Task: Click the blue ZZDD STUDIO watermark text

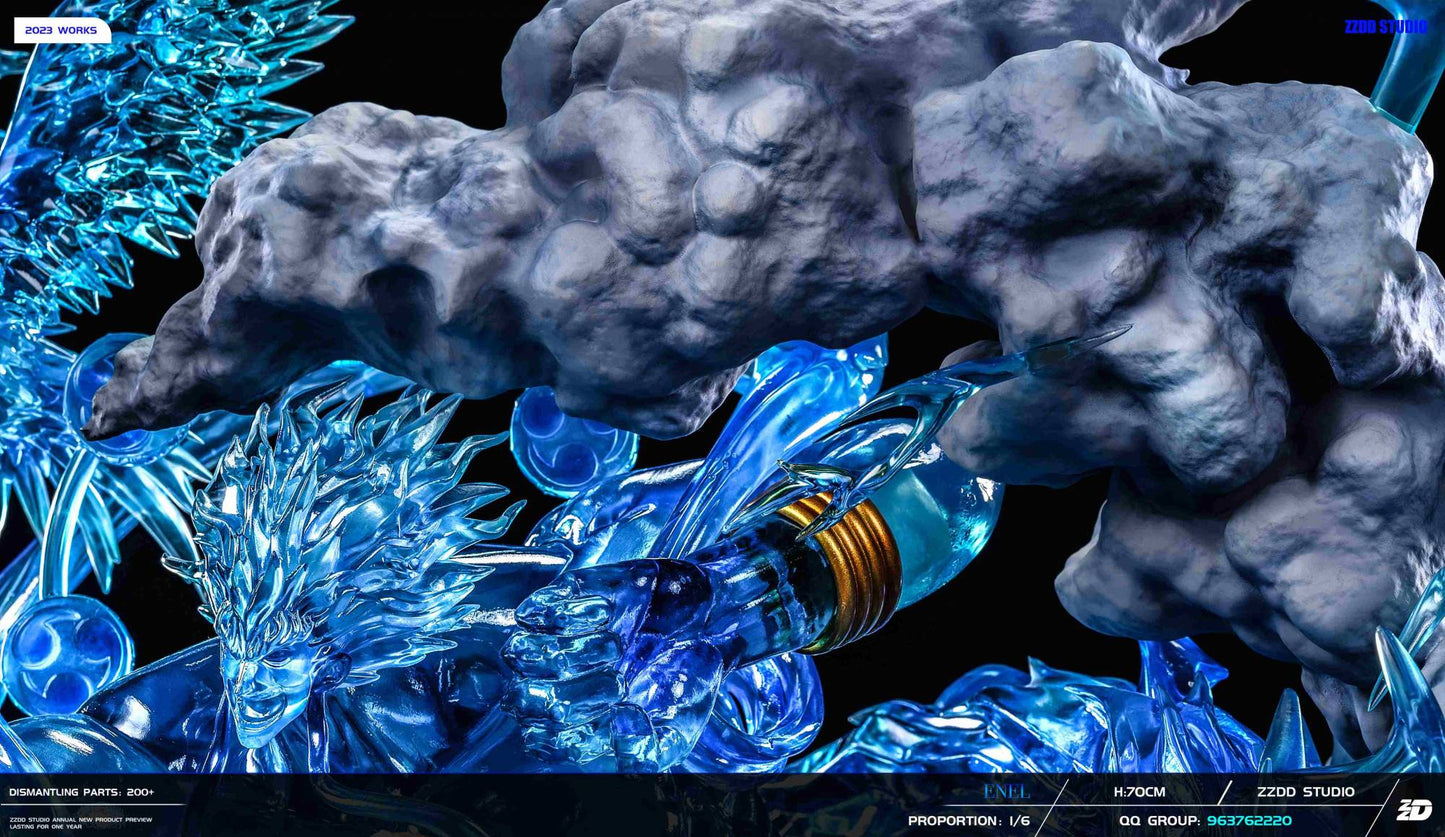Action: 1385,27
